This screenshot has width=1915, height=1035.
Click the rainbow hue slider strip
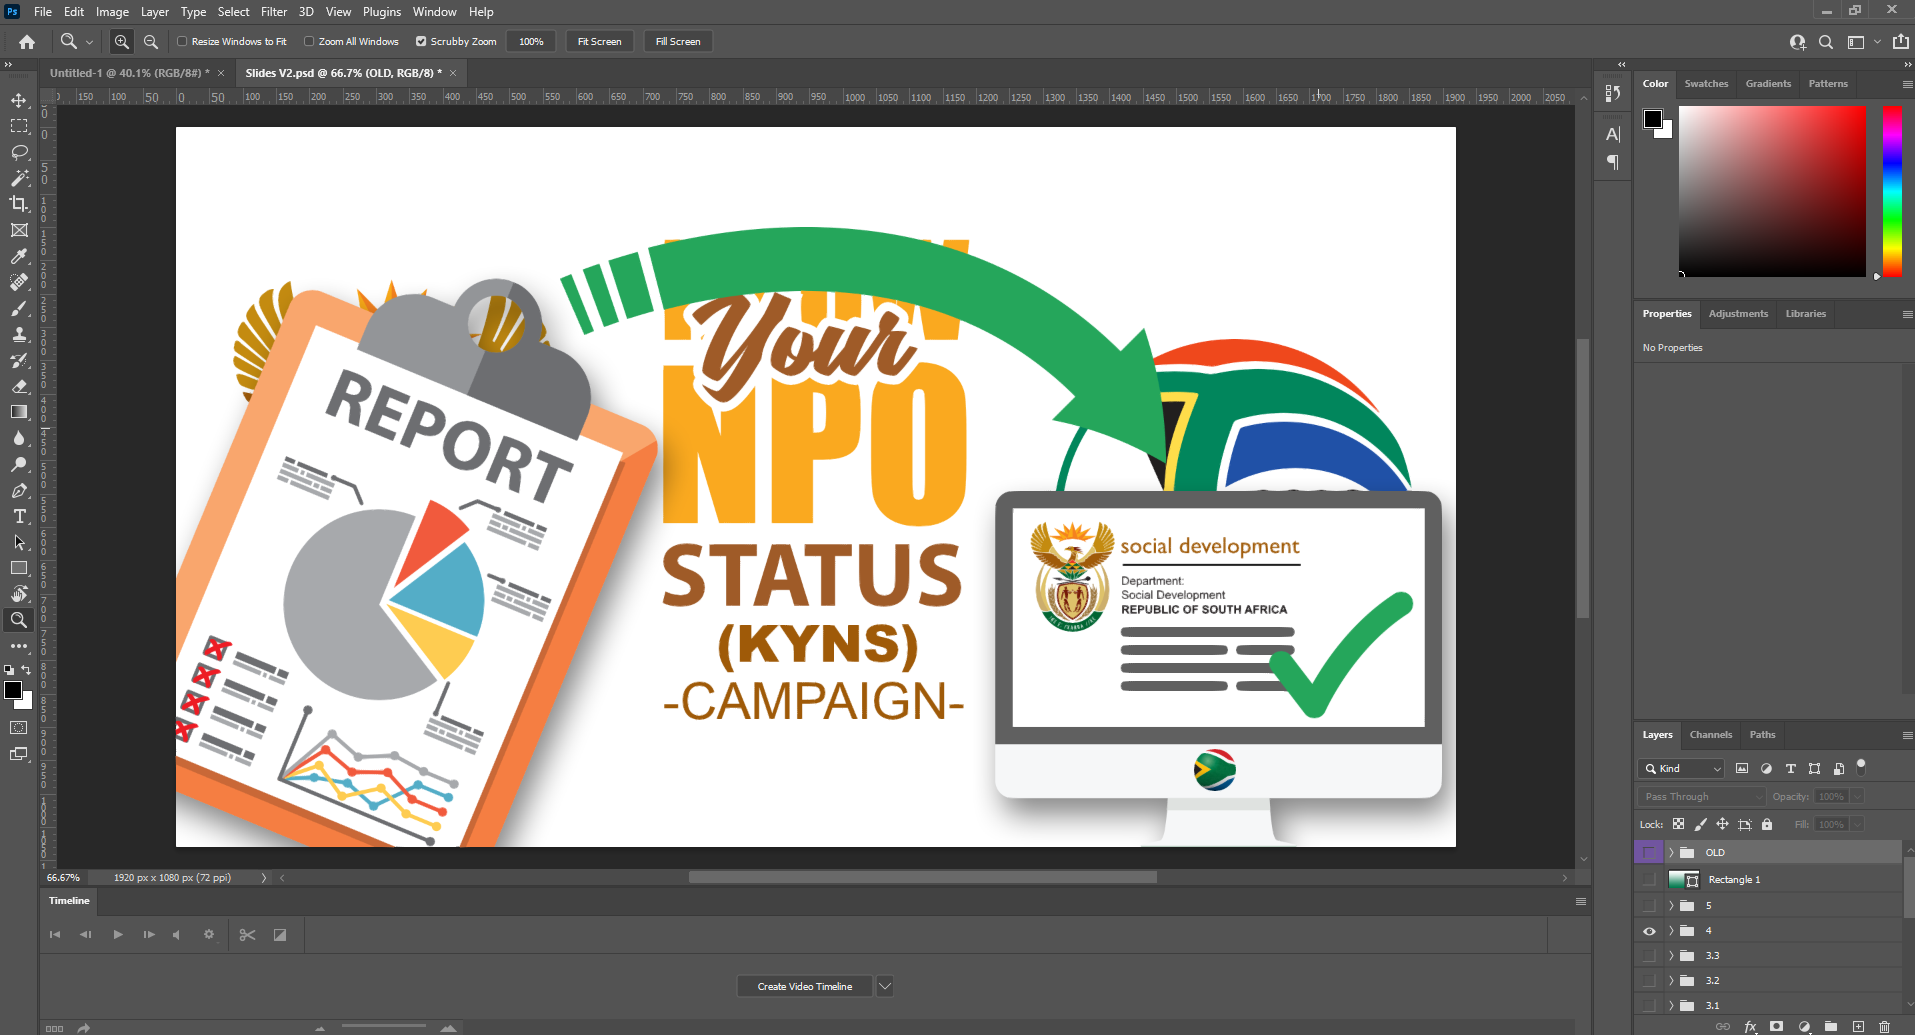pyautogui.click(x=1892, y=190)
